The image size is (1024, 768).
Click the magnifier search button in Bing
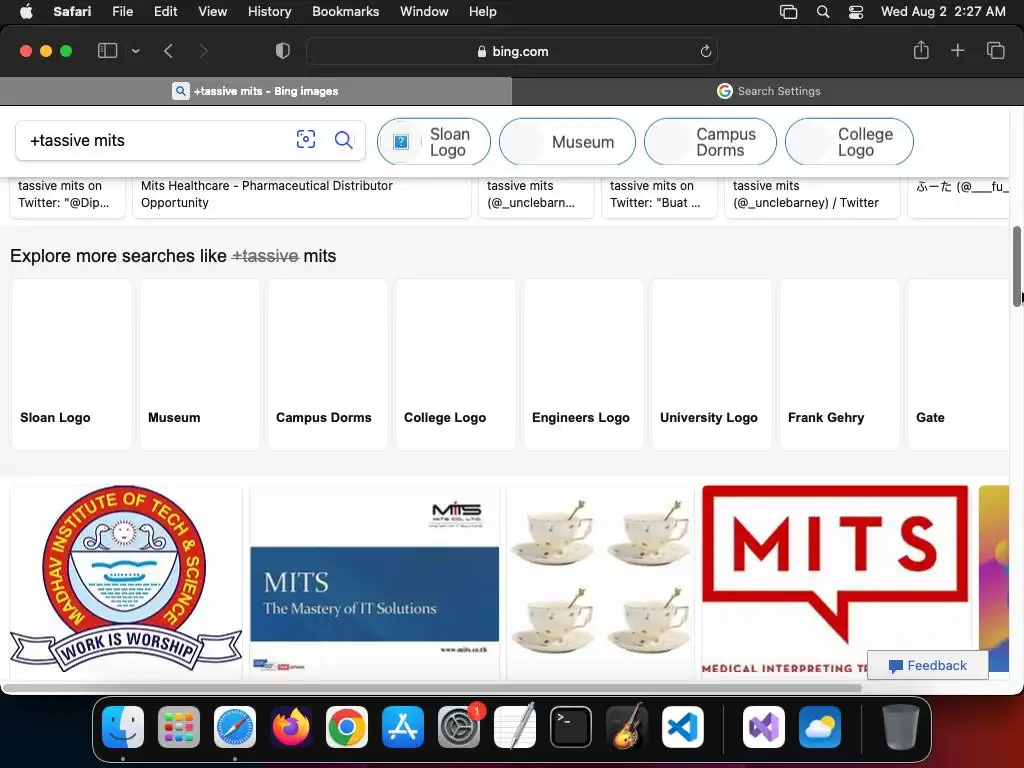(344, 140)
